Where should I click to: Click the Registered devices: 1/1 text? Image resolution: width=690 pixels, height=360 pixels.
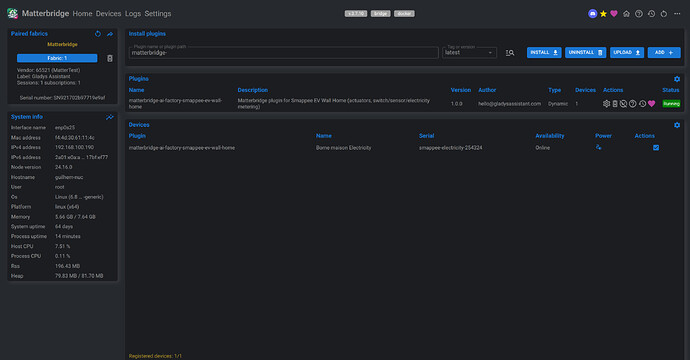[155, 356]
